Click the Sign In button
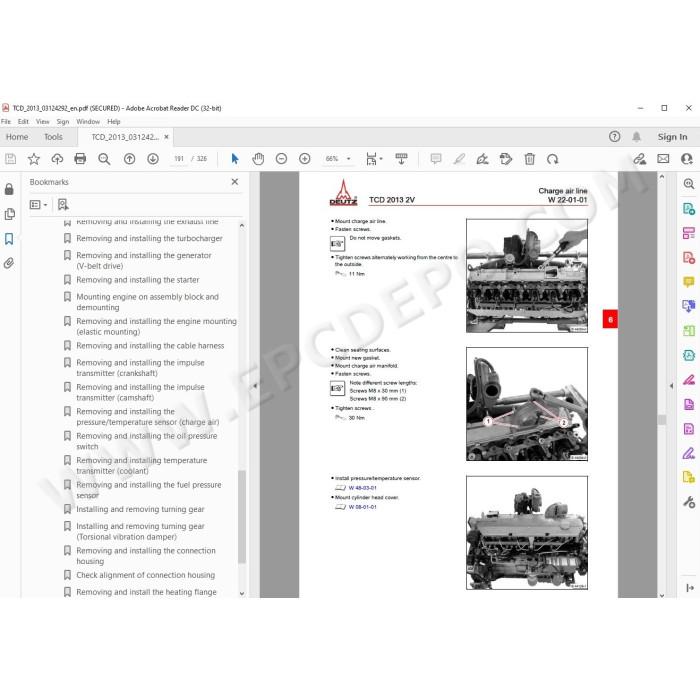The image size is (700, 700). coord(672,137)
